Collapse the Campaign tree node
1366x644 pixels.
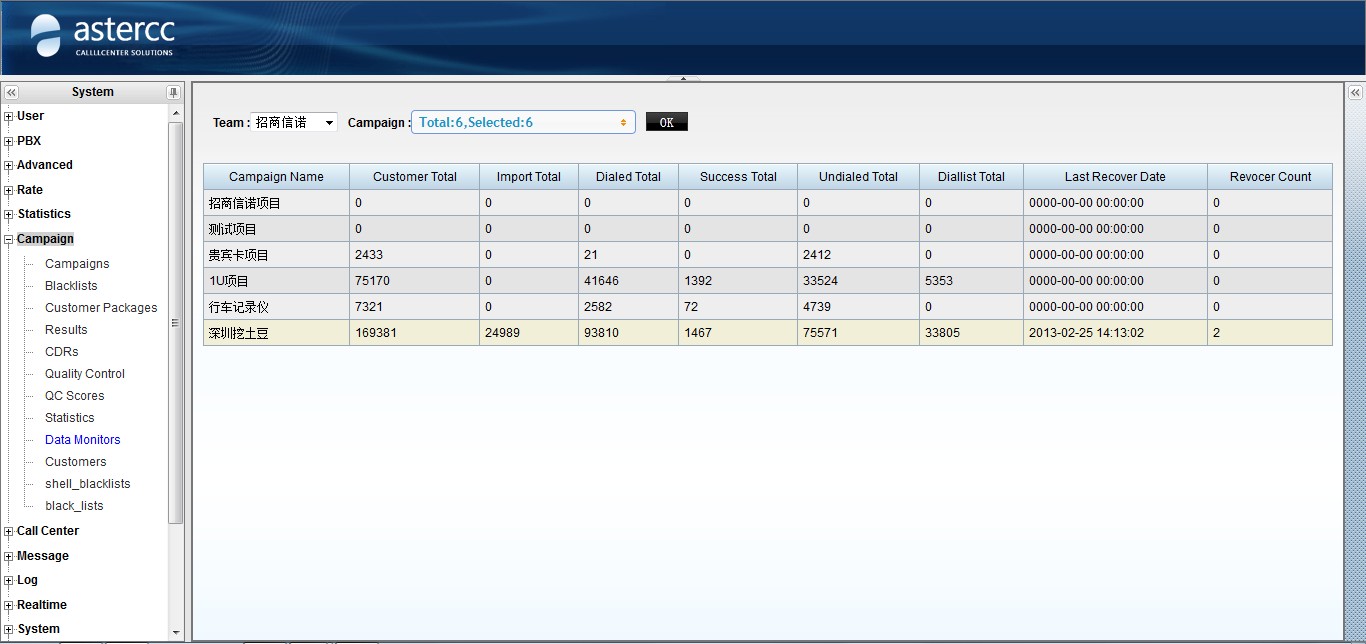[x=9, y=240]
